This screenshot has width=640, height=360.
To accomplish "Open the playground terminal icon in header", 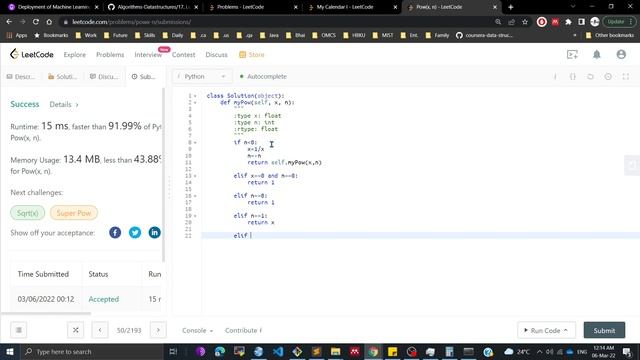I will click(572, 54).
